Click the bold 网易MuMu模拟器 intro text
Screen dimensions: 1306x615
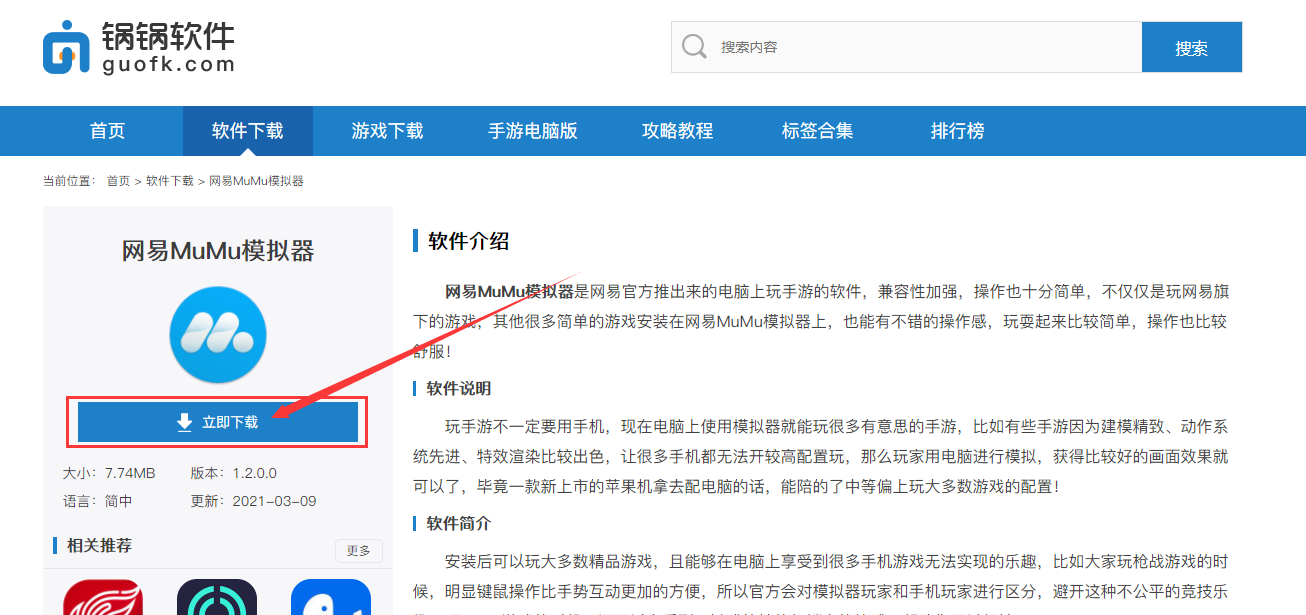(x=510, y=292)
